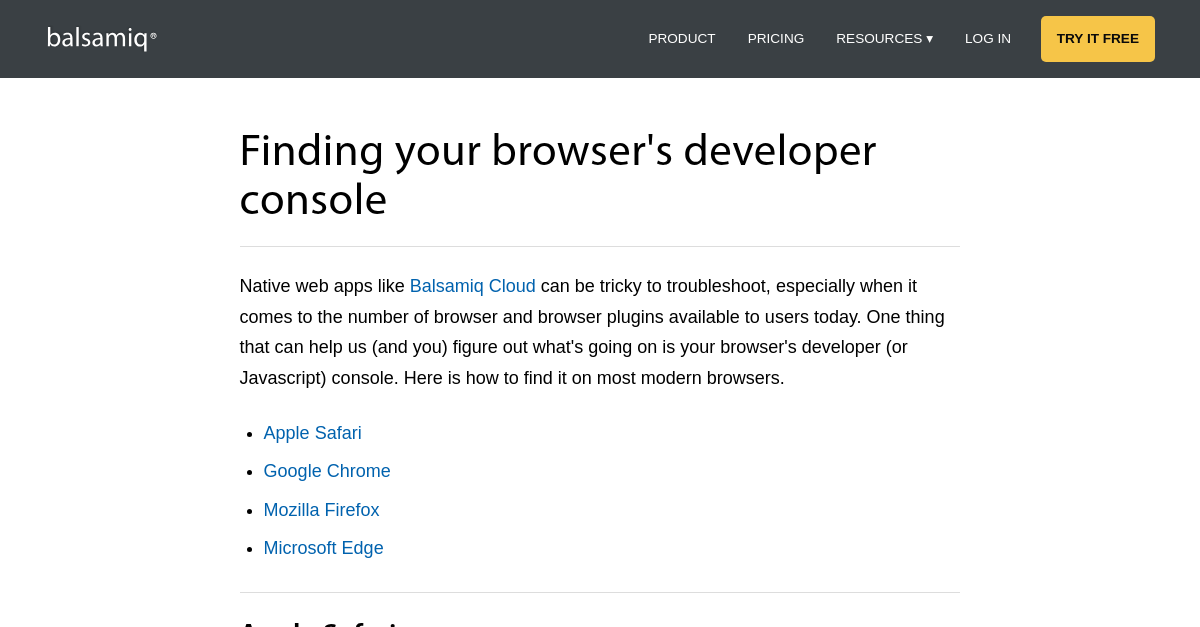Go to the Pricing page
This screenshot has width=1200, height=627.
(x=775, y=39)
